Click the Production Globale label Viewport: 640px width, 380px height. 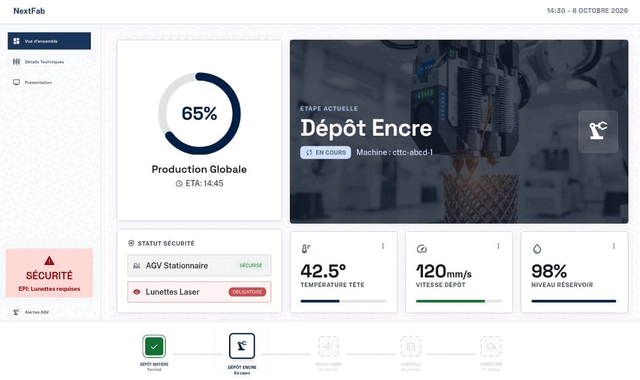pos(199,169)
